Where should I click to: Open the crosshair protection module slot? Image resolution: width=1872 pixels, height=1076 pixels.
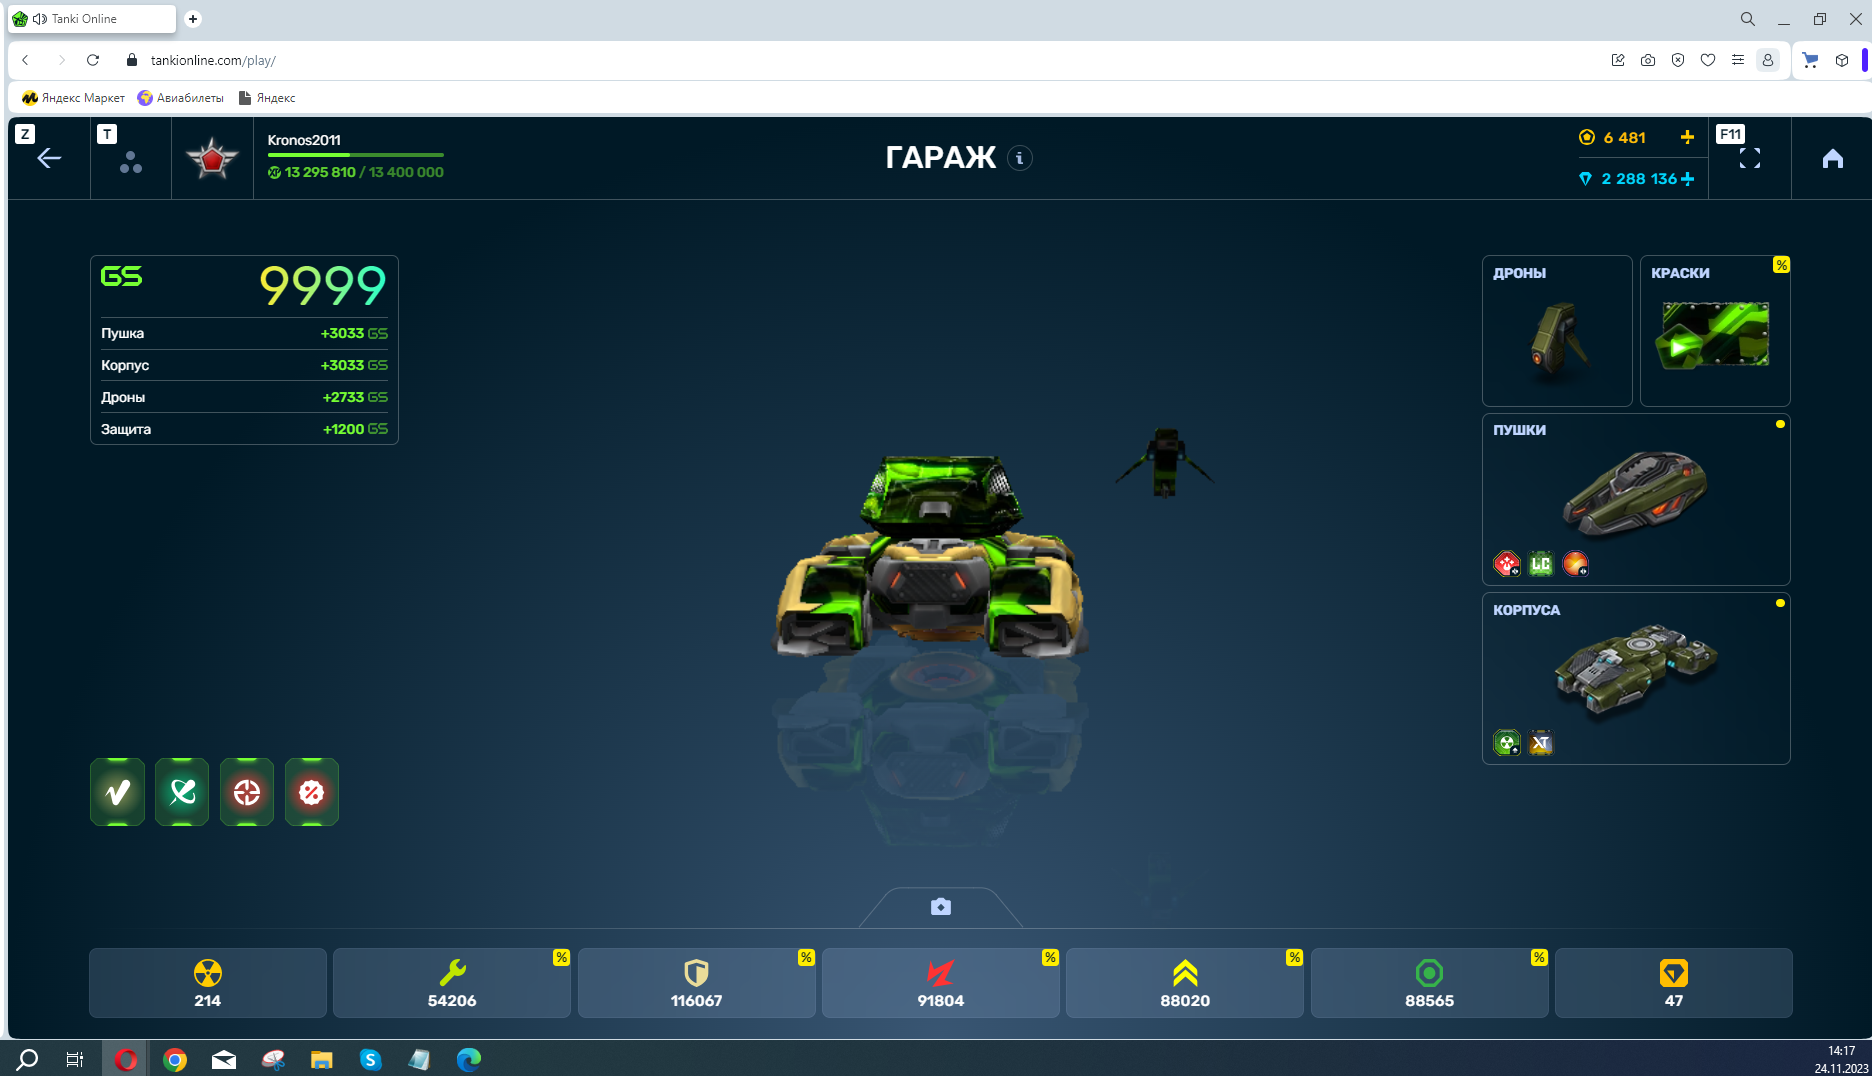click(247, 792)
